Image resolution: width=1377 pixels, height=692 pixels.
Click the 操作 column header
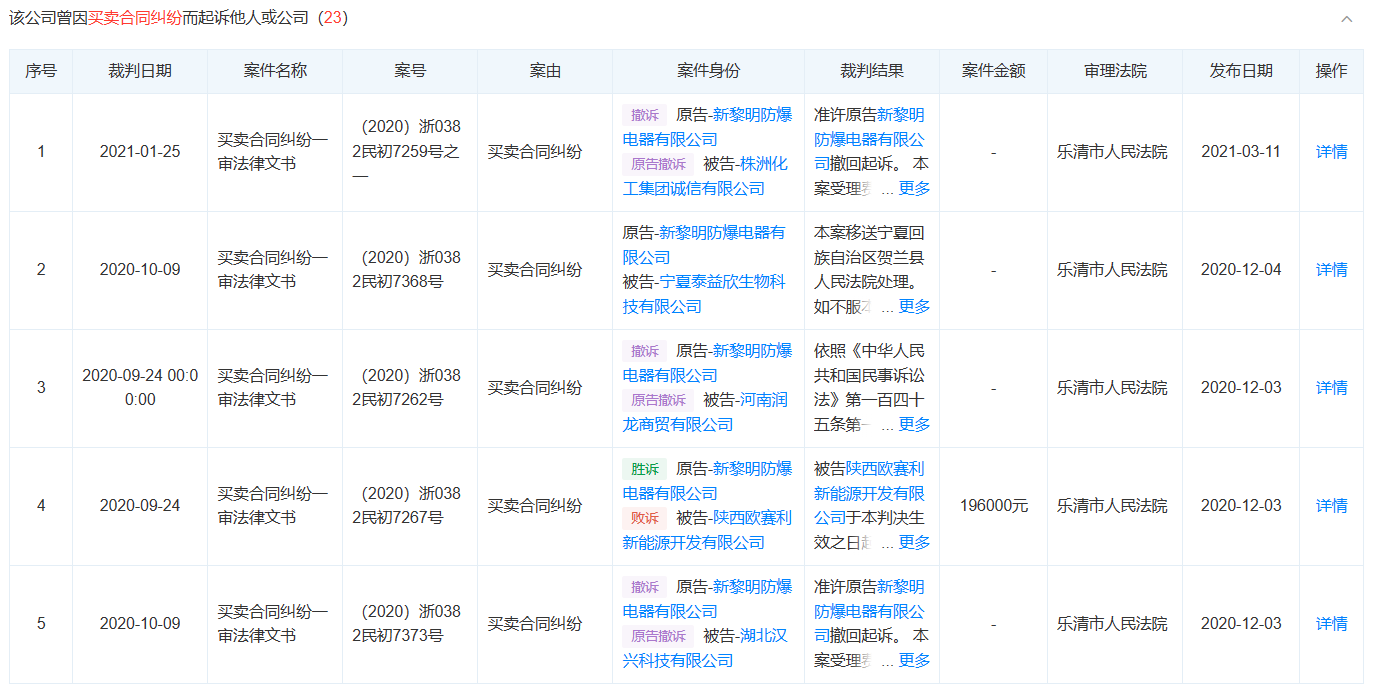1331,71
